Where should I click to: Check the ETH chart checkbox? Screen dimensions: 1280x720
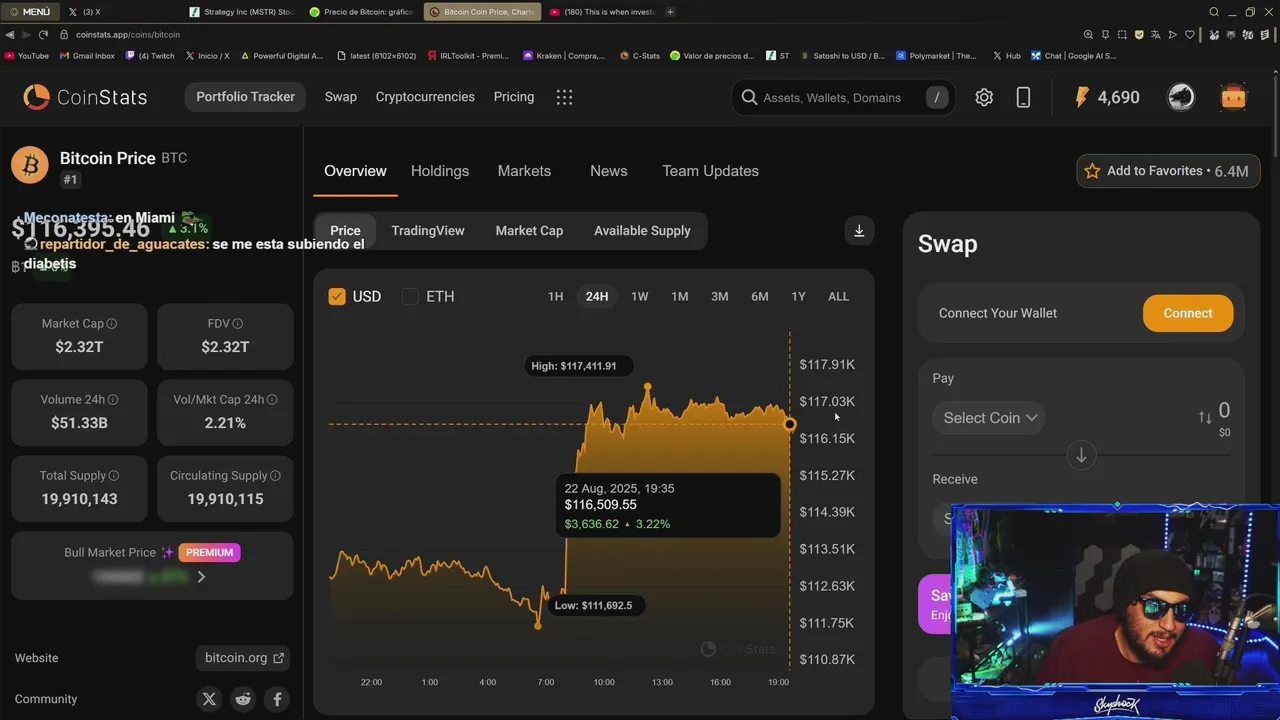pyautogui.click(x=410, y=296)
